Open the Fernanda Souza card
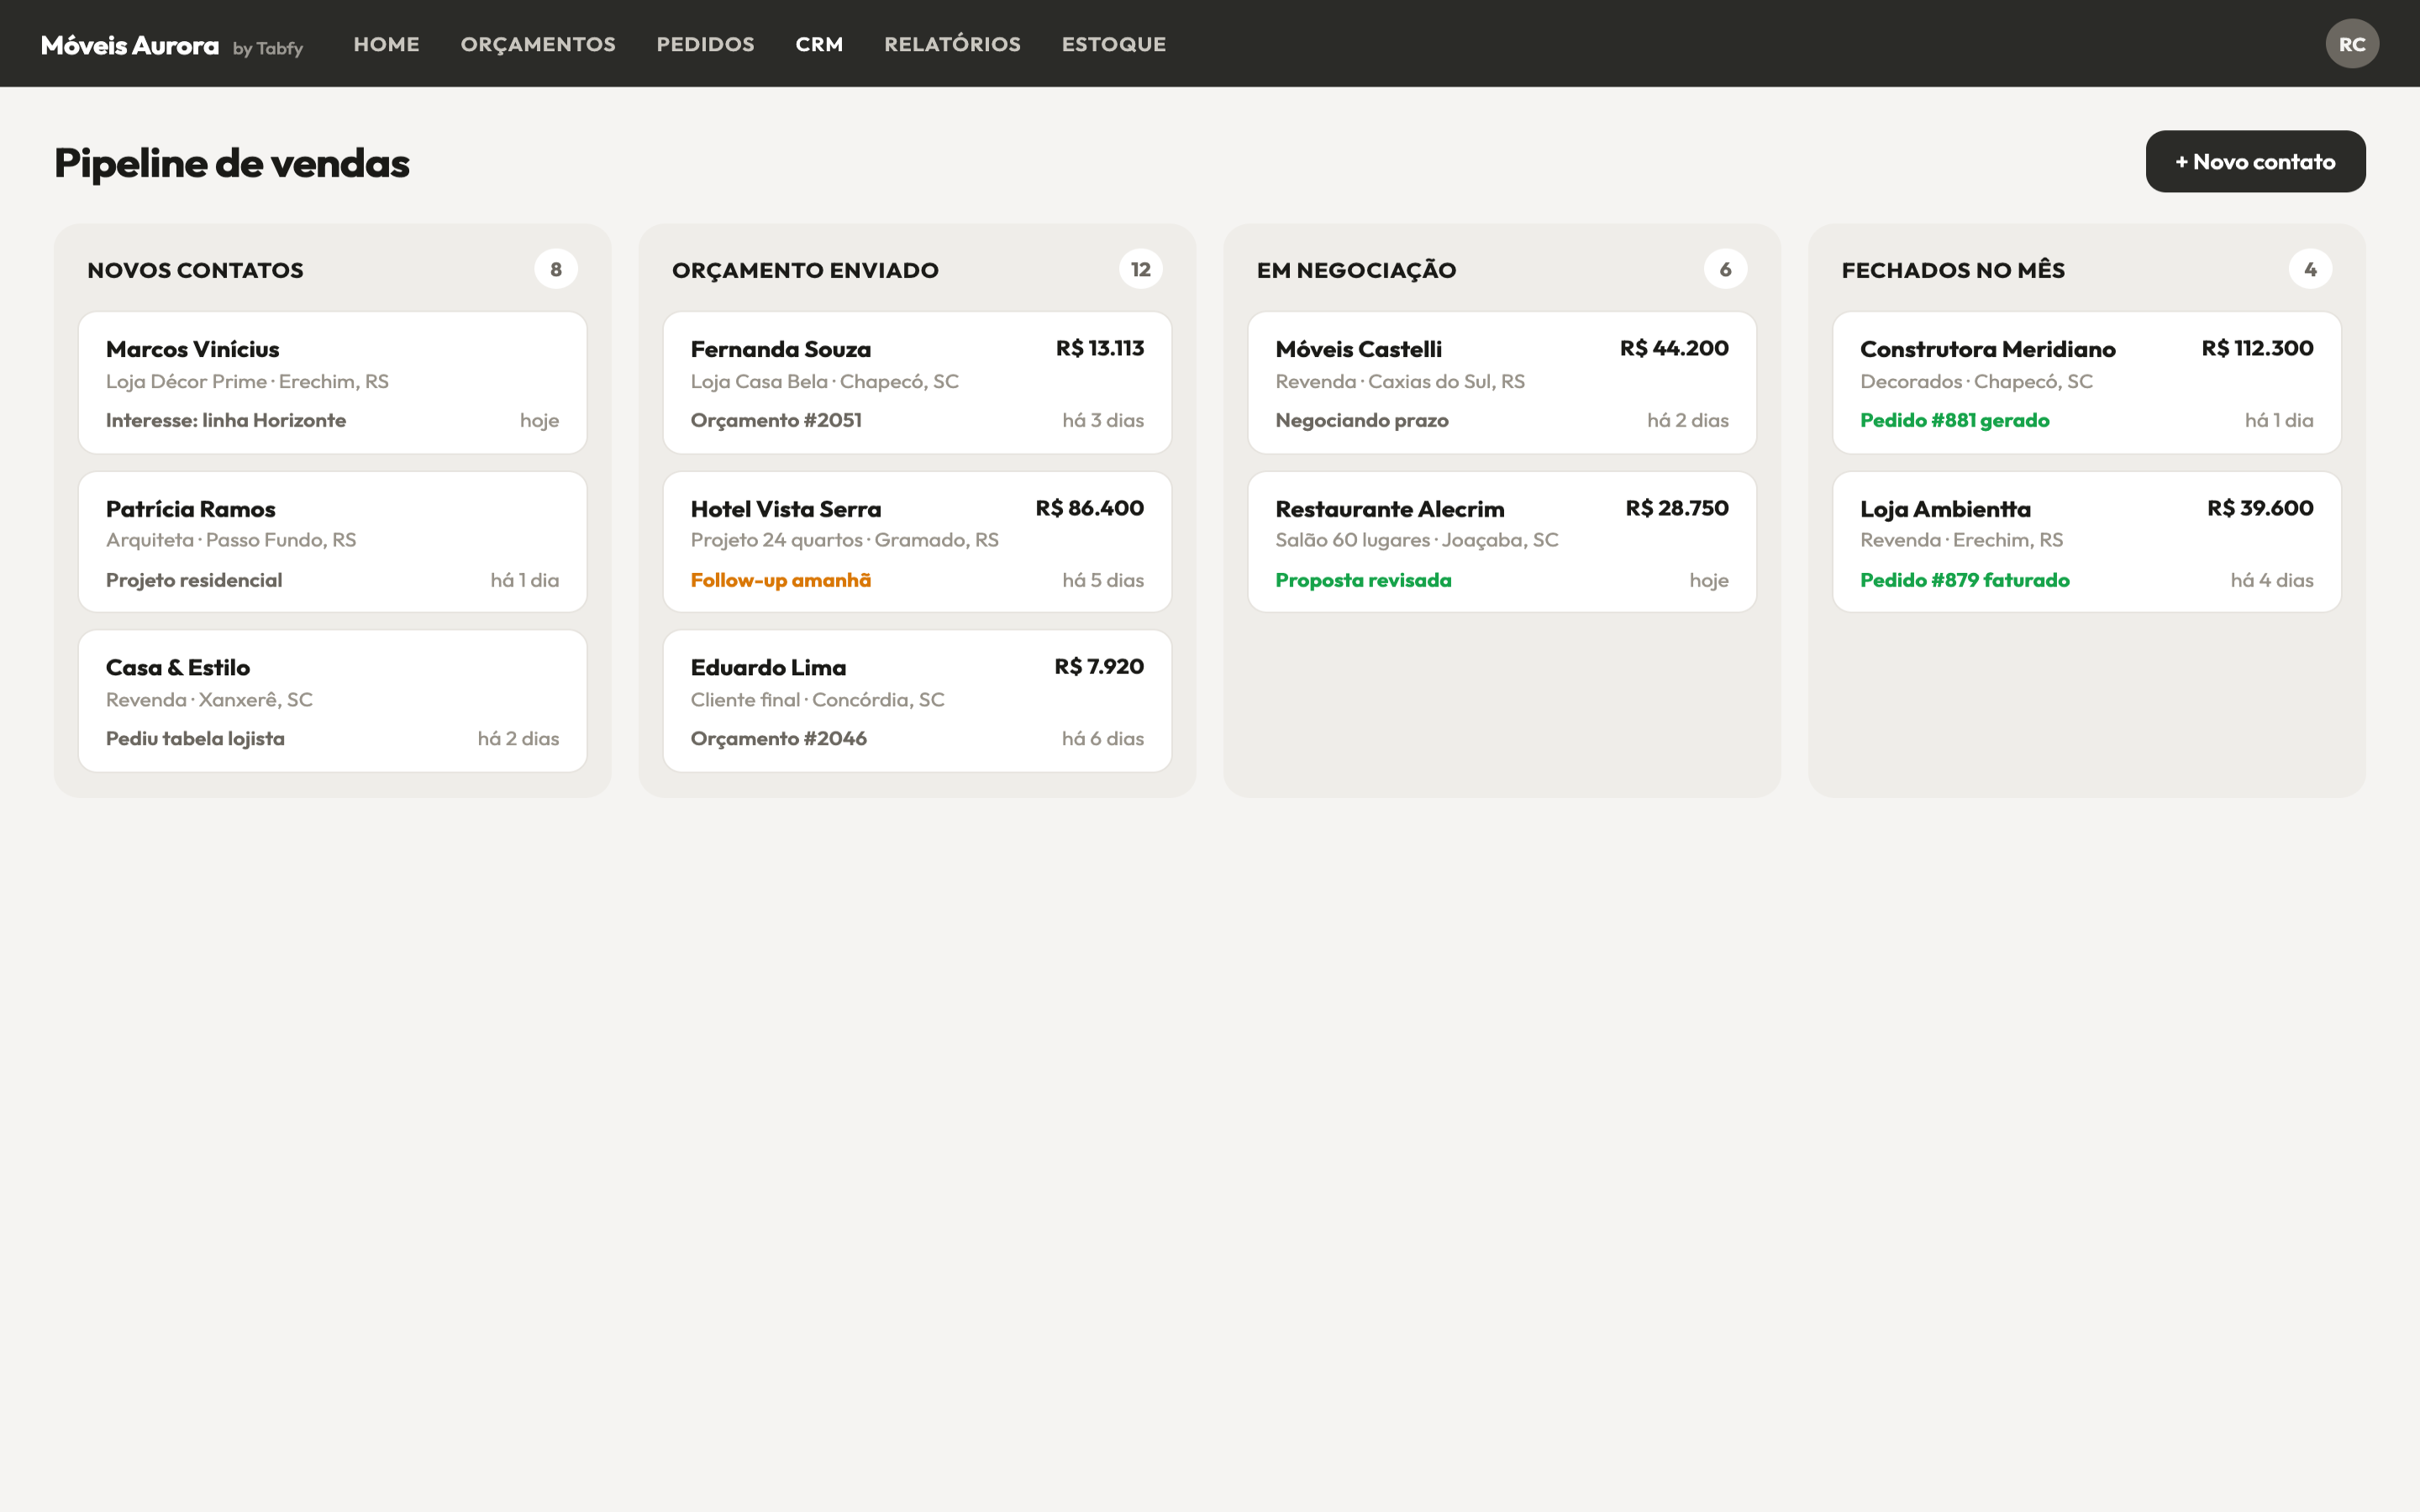Screen dimensions: 2420x1512 coord(917,383)
